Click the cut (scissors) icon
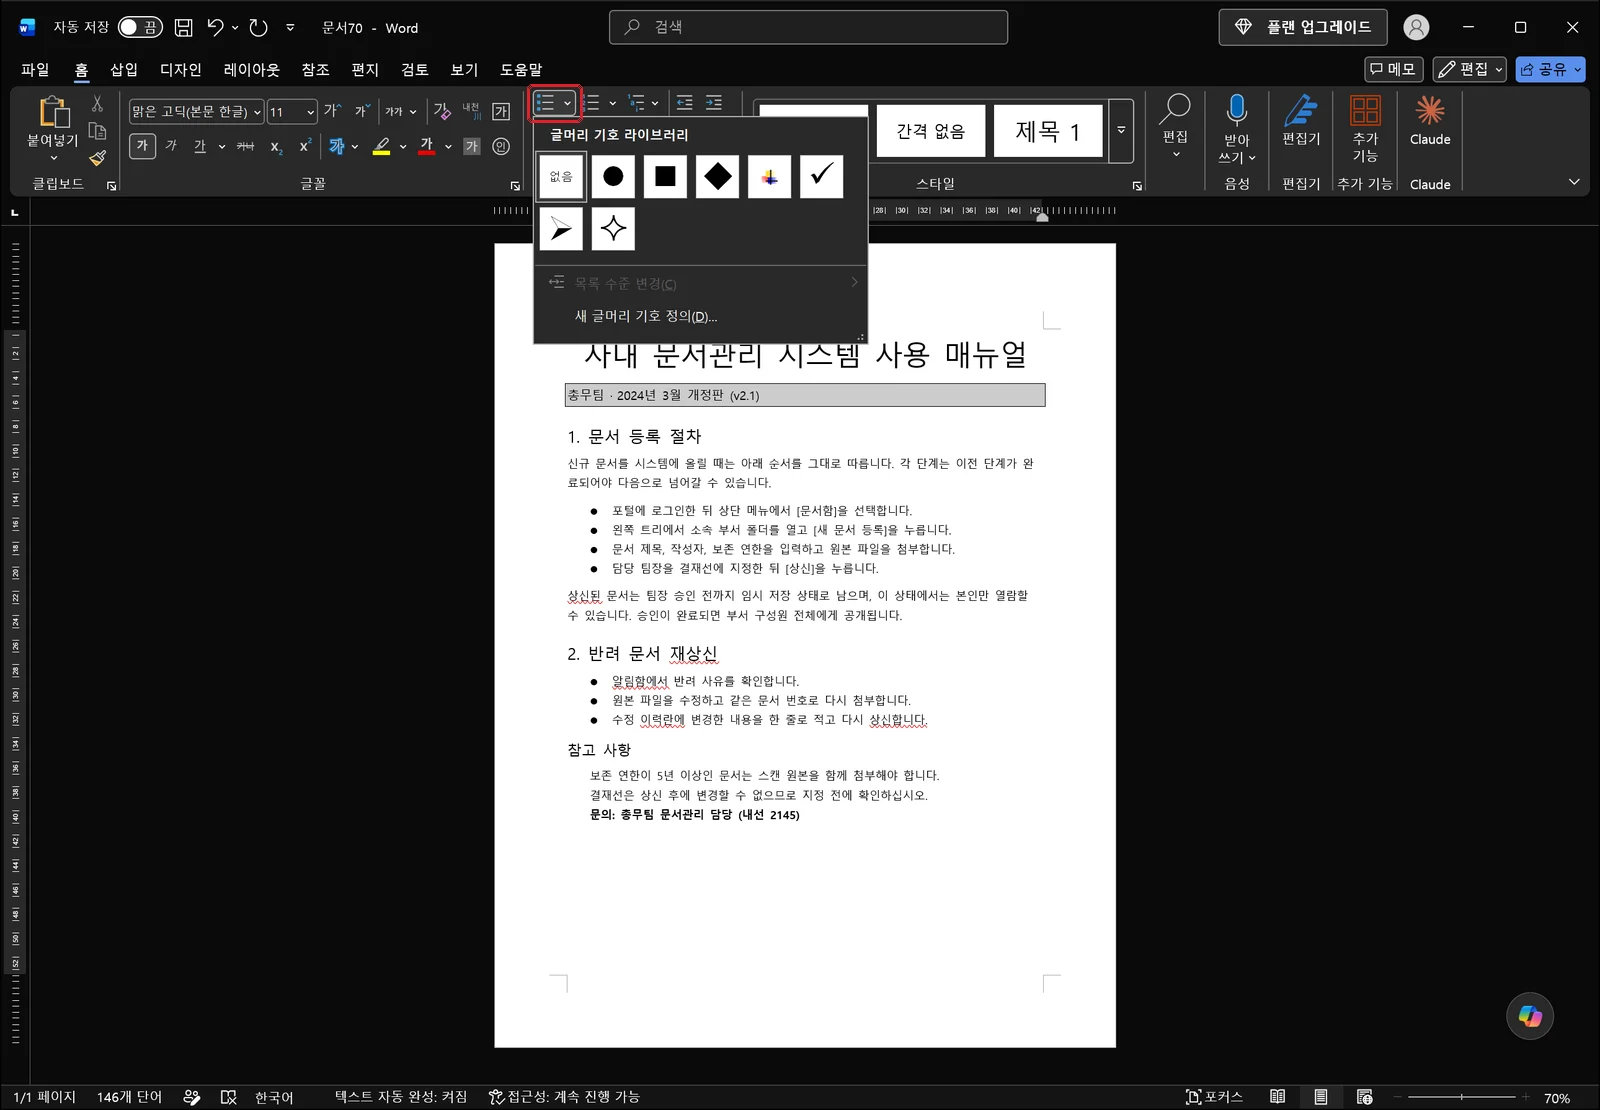1600x1110 pixels. pos(97,104)
